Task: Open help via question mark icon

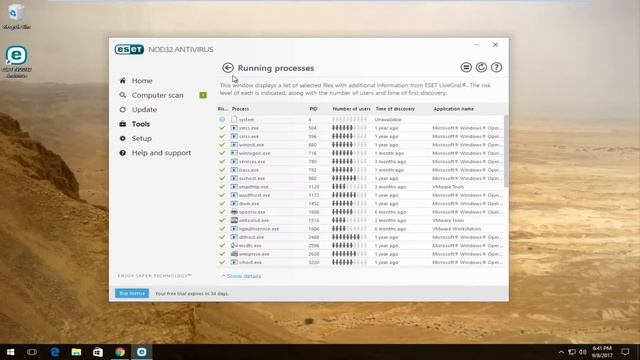Action: point(496,67)
